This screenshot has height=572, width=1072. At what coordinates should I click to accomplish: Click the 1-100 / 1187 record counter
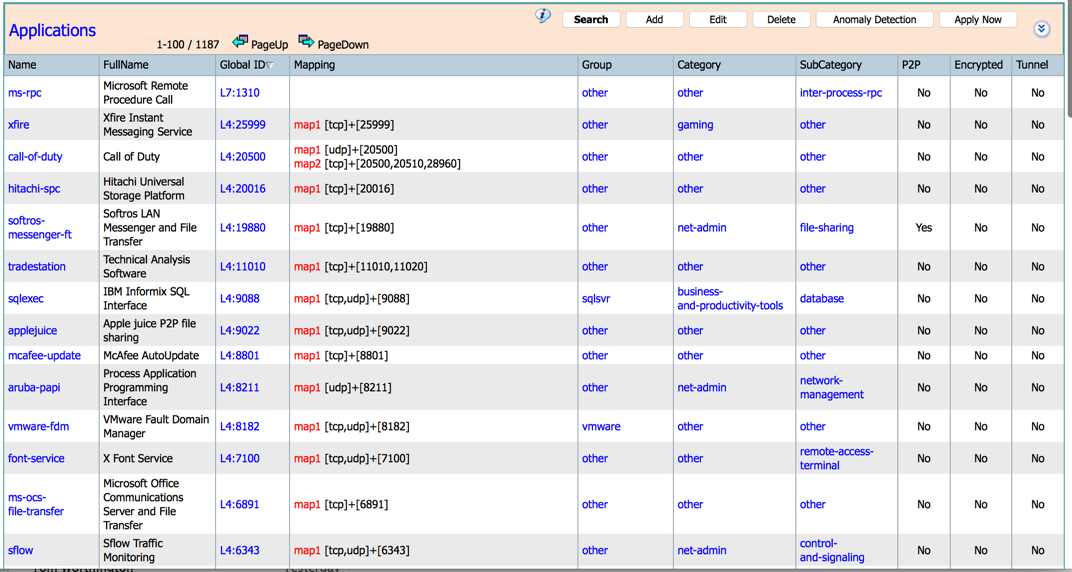click(x=188, y=44)
